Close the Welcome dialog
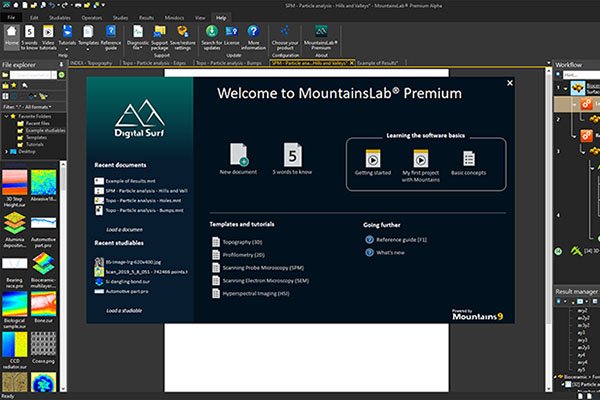Screen dimensions: 600x400 (x=510, y=83)
